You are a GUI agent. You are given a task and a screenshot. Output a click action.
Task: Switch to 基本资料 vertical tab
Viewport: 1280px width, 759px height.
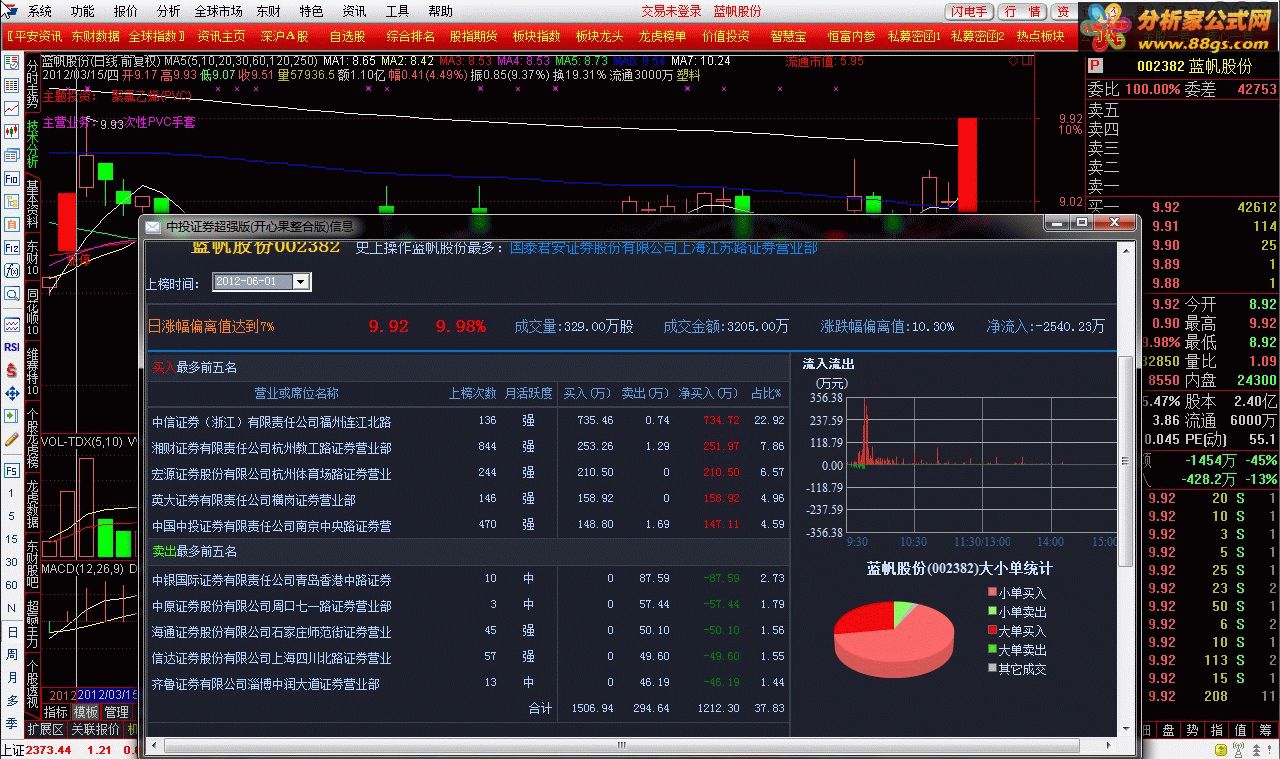(x=32, y=204)
